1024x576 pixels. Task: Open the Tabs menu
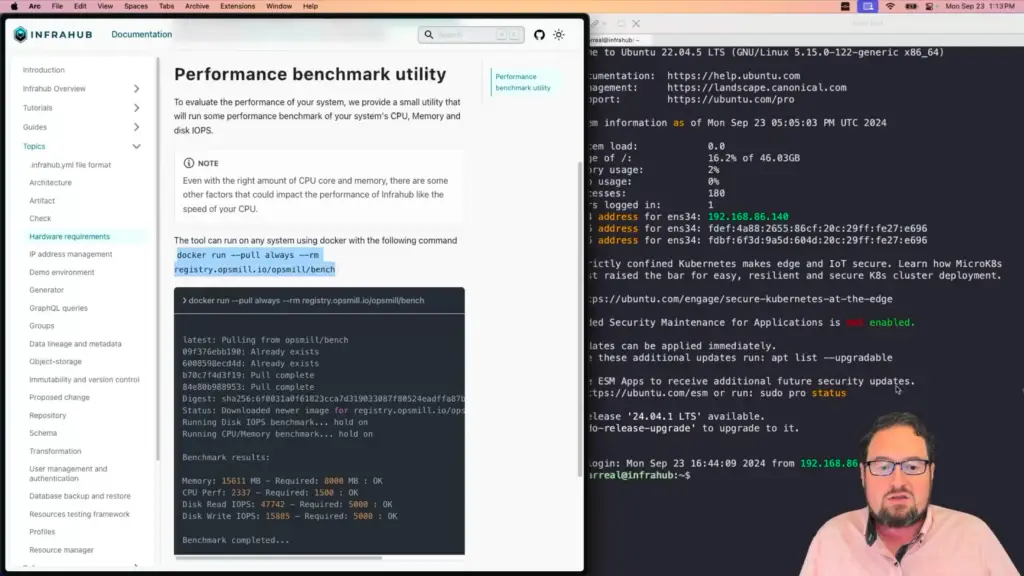pyautogui.click(x=167, y=6)
